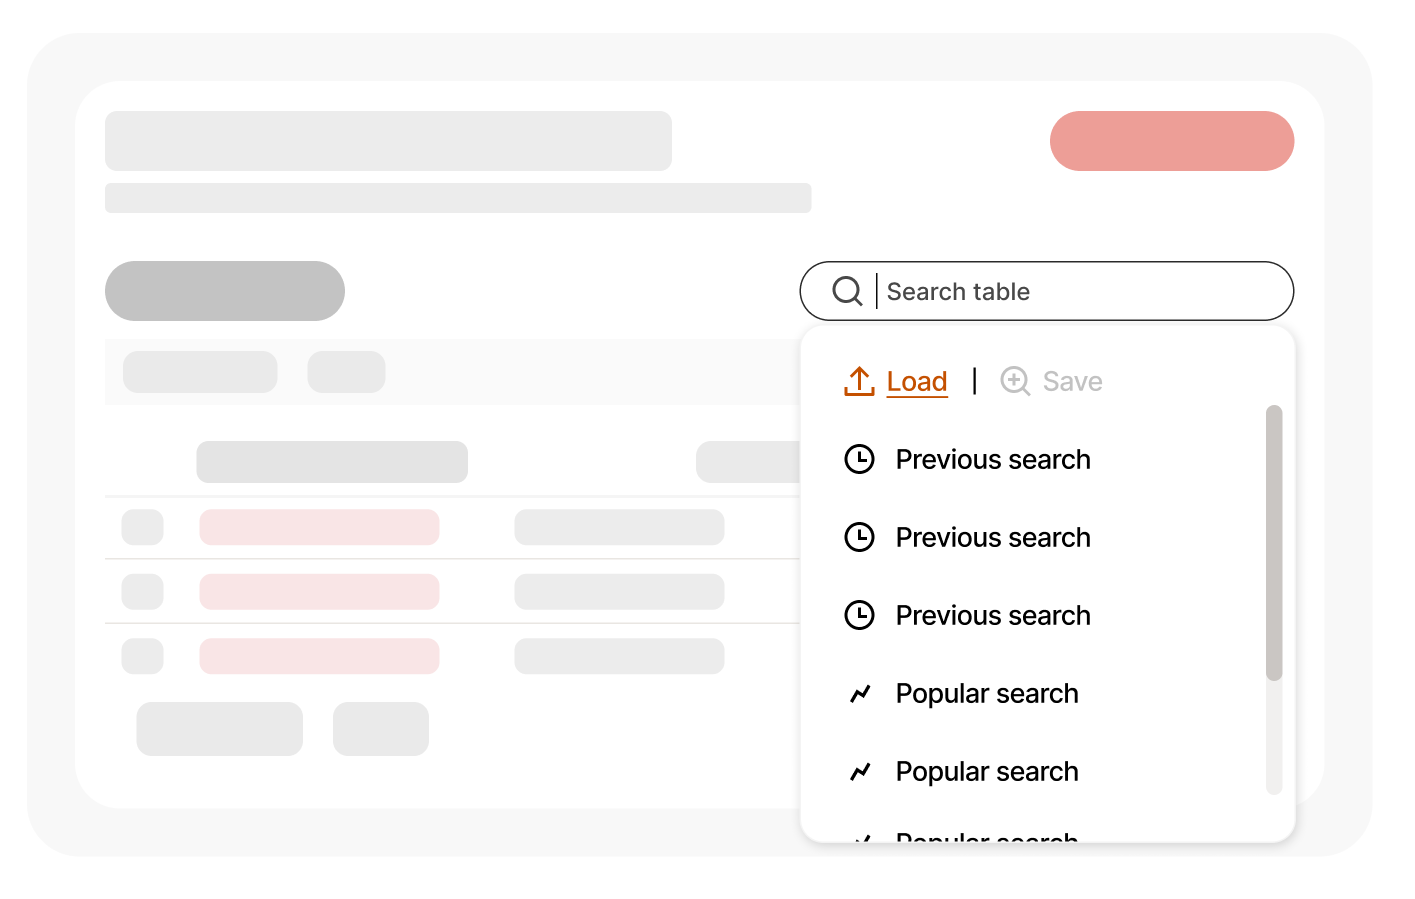Screen dimensions: 1415x899
Task: Click the trending arrow icon of the first popular search
Action: coord(860,692)
